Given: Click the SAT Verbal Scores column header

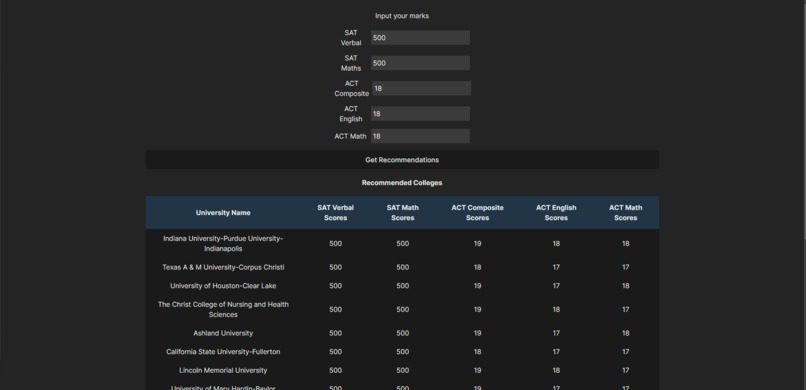Looking at the screenshot, I should point(336,213).
